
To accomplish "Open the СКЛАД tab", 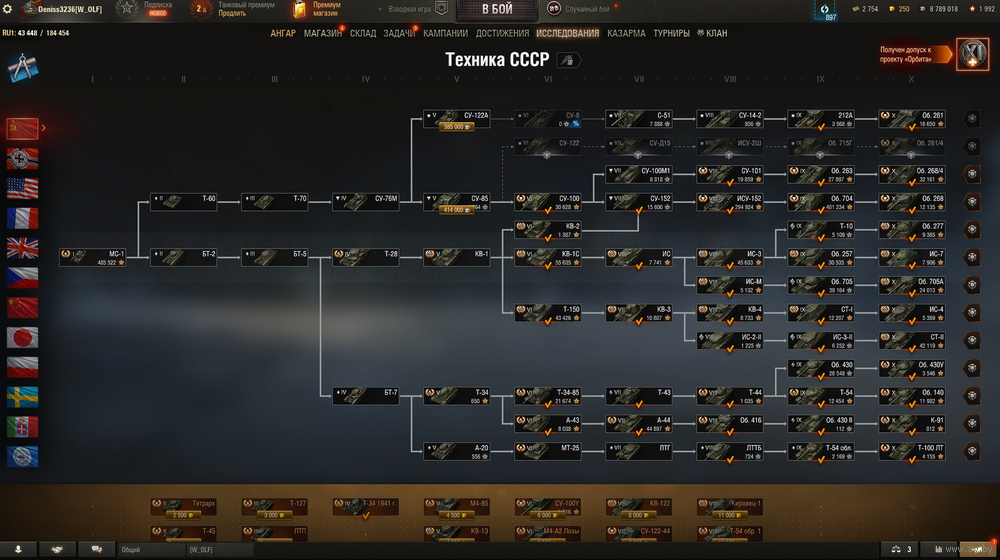I will (x=363, y=33).
